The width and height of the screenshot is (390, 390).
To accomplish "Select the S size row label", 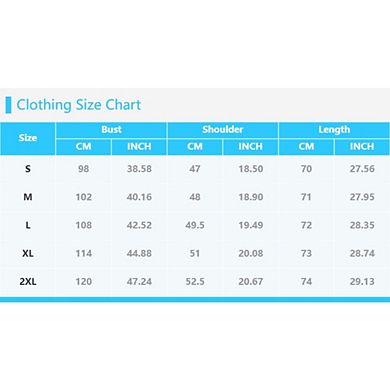I will click(28, 169).
